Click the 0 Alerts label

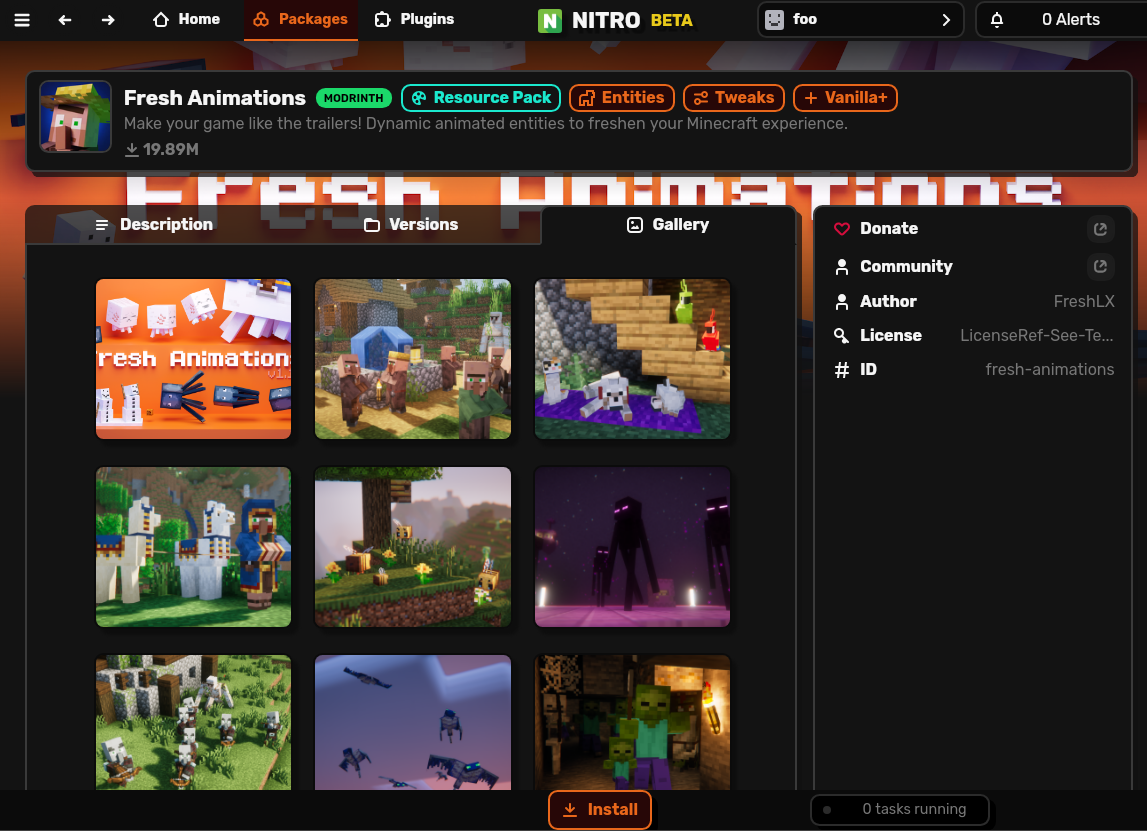click(1070, 20)
